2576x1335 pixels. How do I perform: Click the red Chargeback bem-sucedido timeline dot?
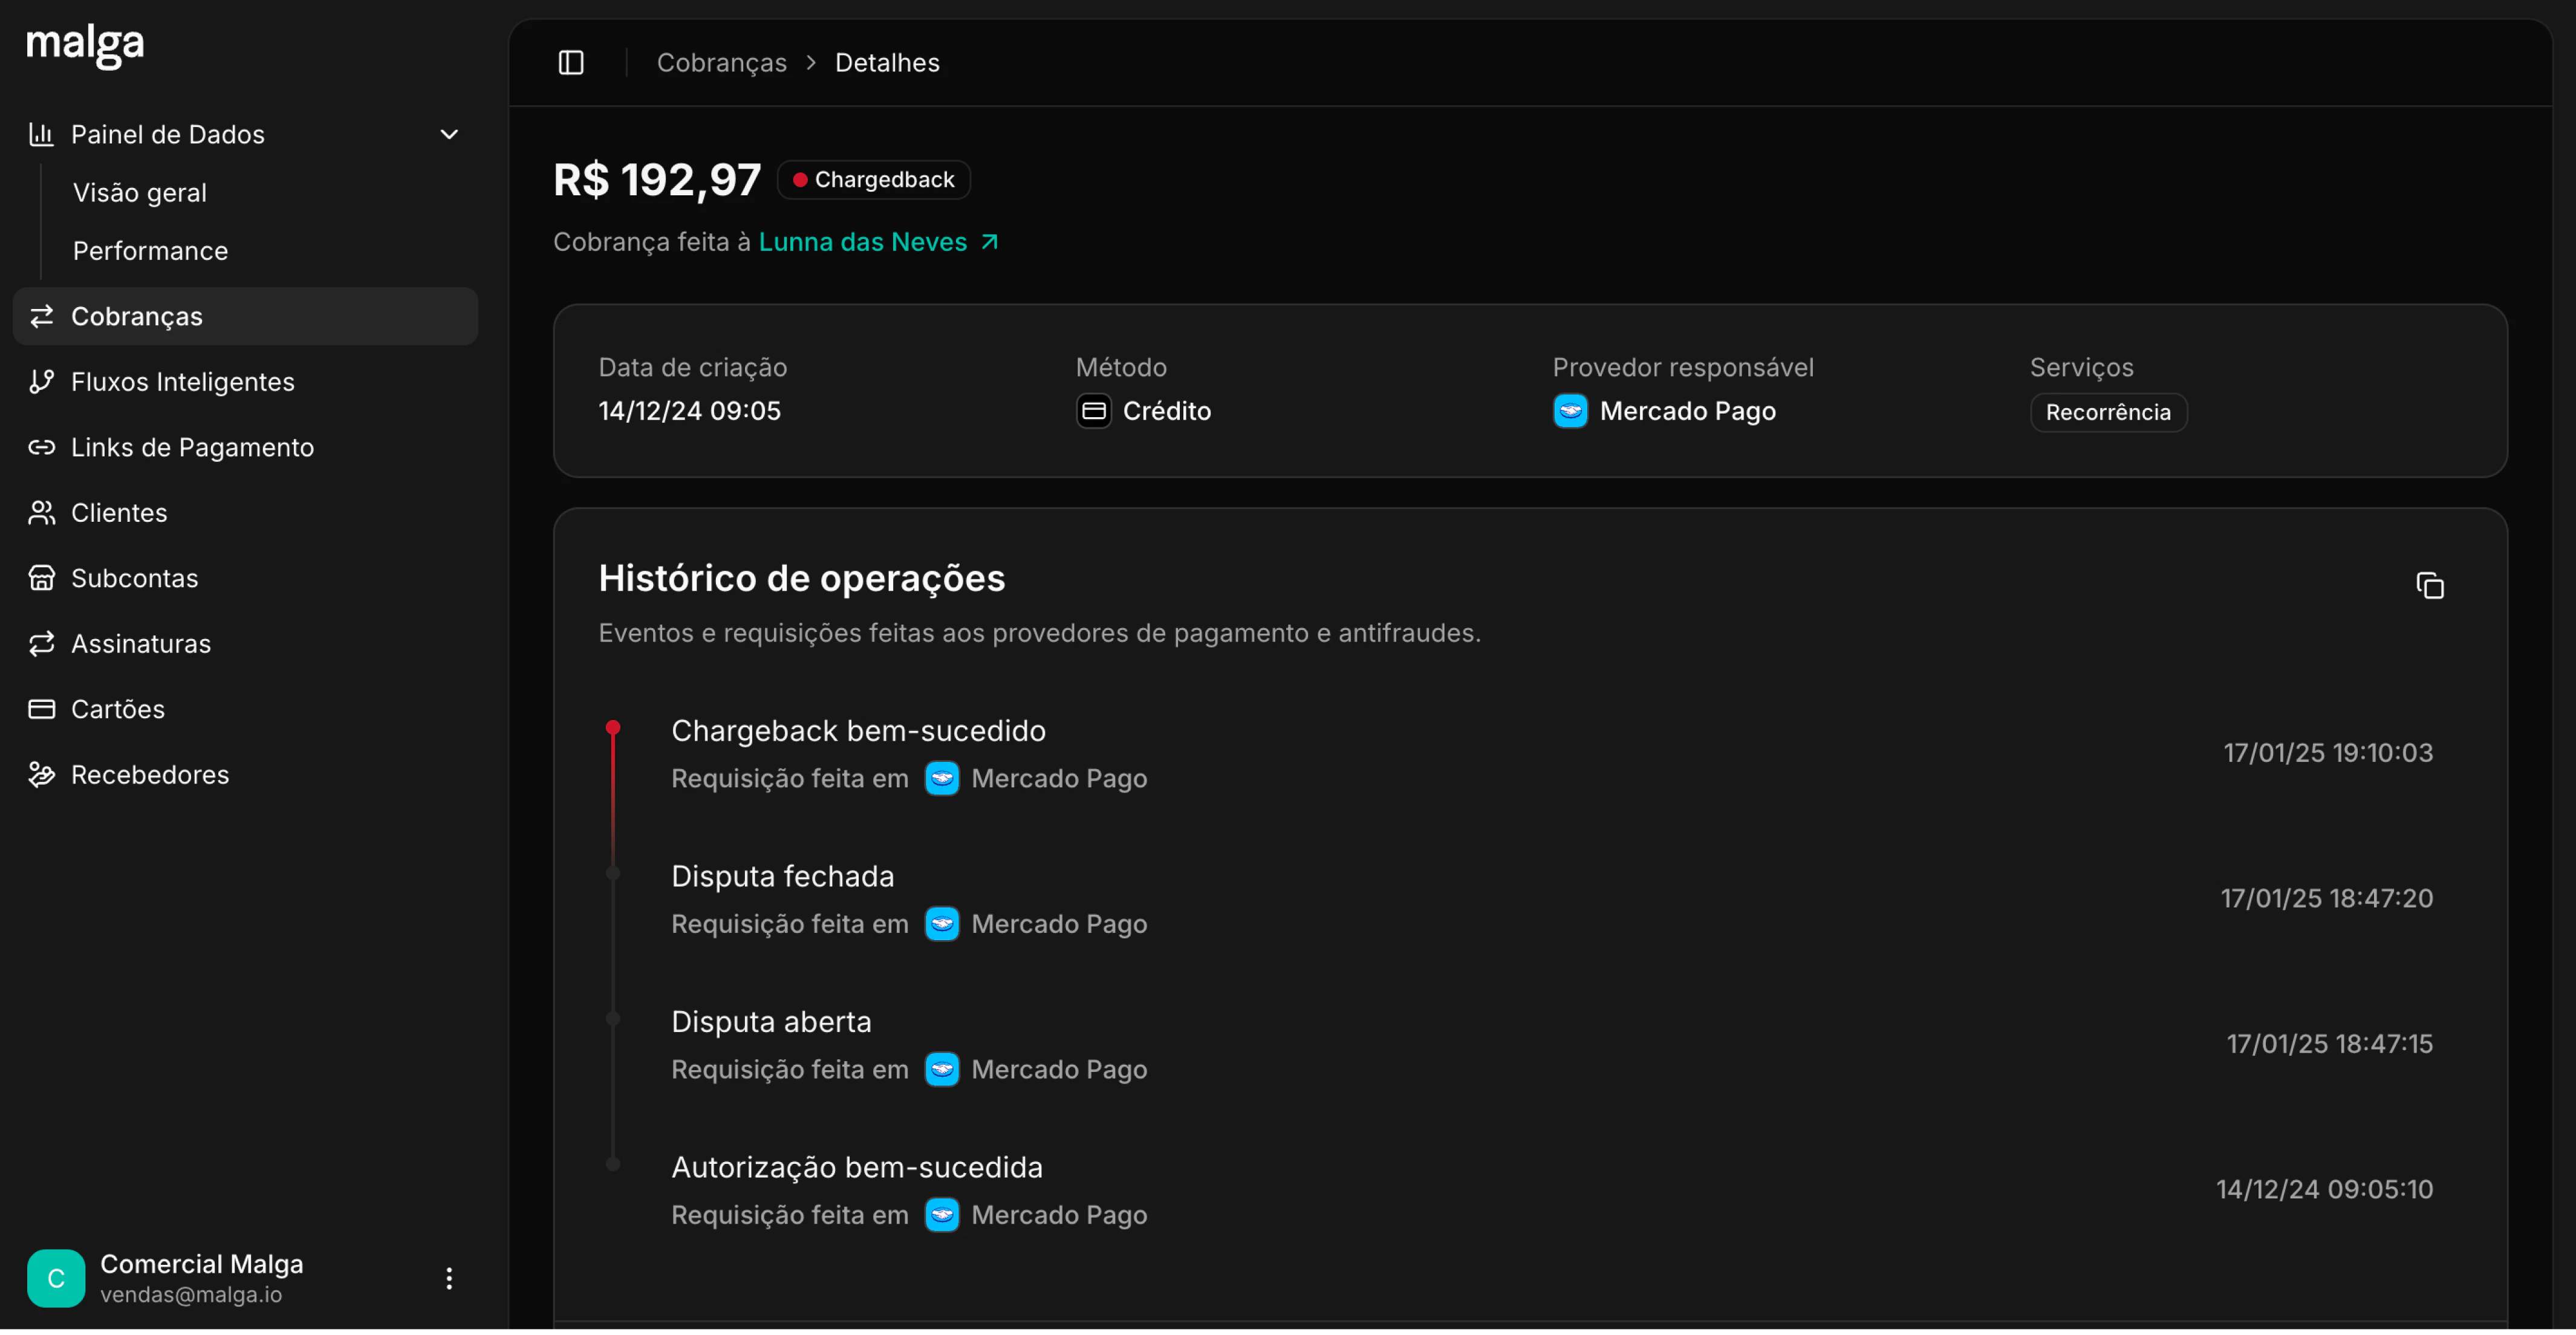click(x=613, y=728)
